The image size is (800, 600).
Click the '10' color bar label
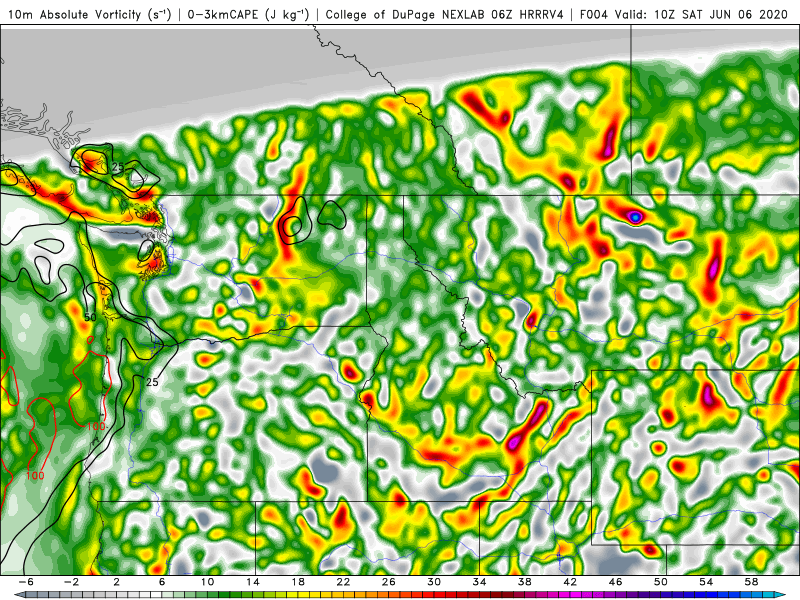(207, 582)
